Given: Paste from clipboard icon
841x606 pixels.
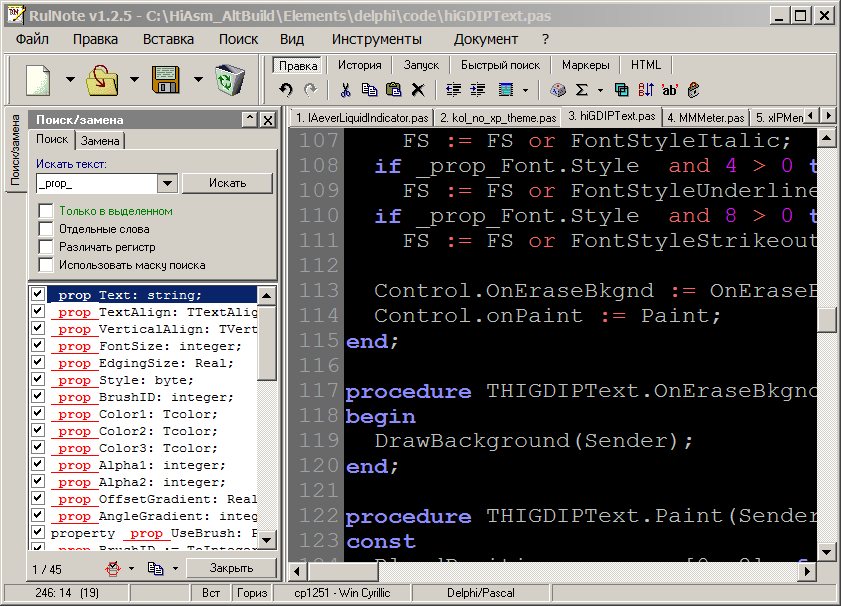Looking at the screenshot, I should click(394, 90).
